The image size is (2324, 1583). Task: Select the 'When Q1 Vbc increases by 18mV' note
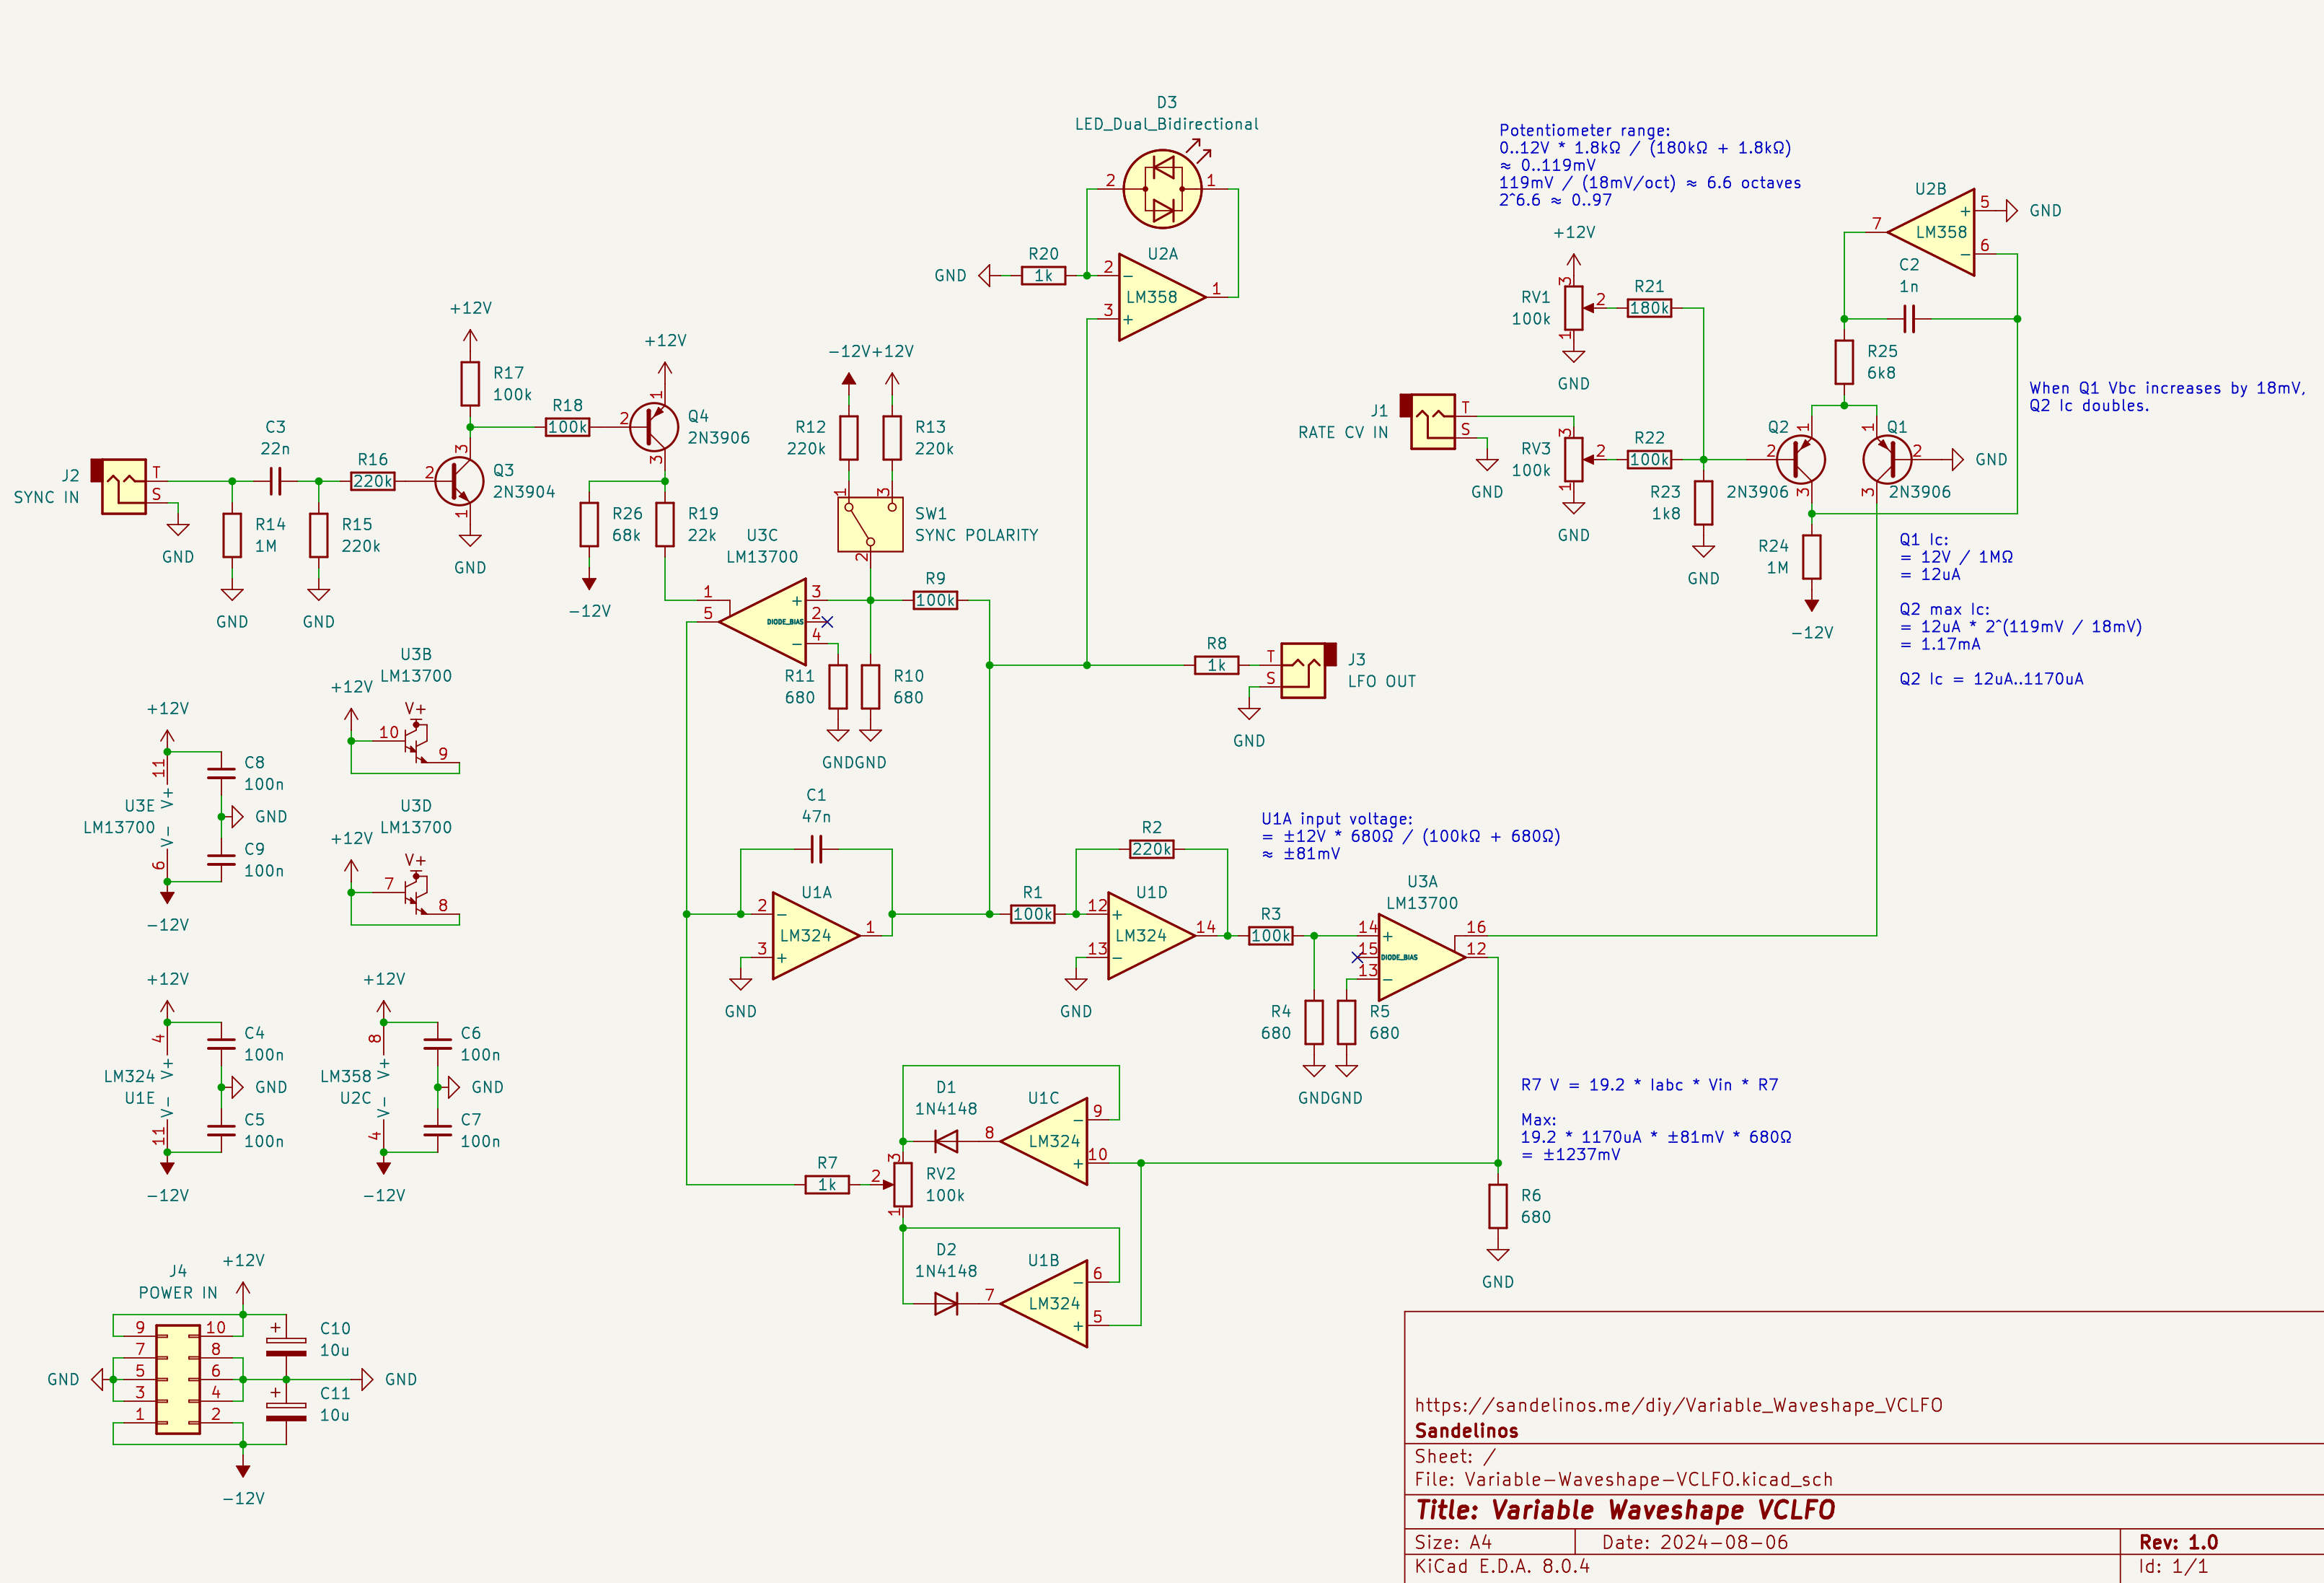click(2167, 397)
